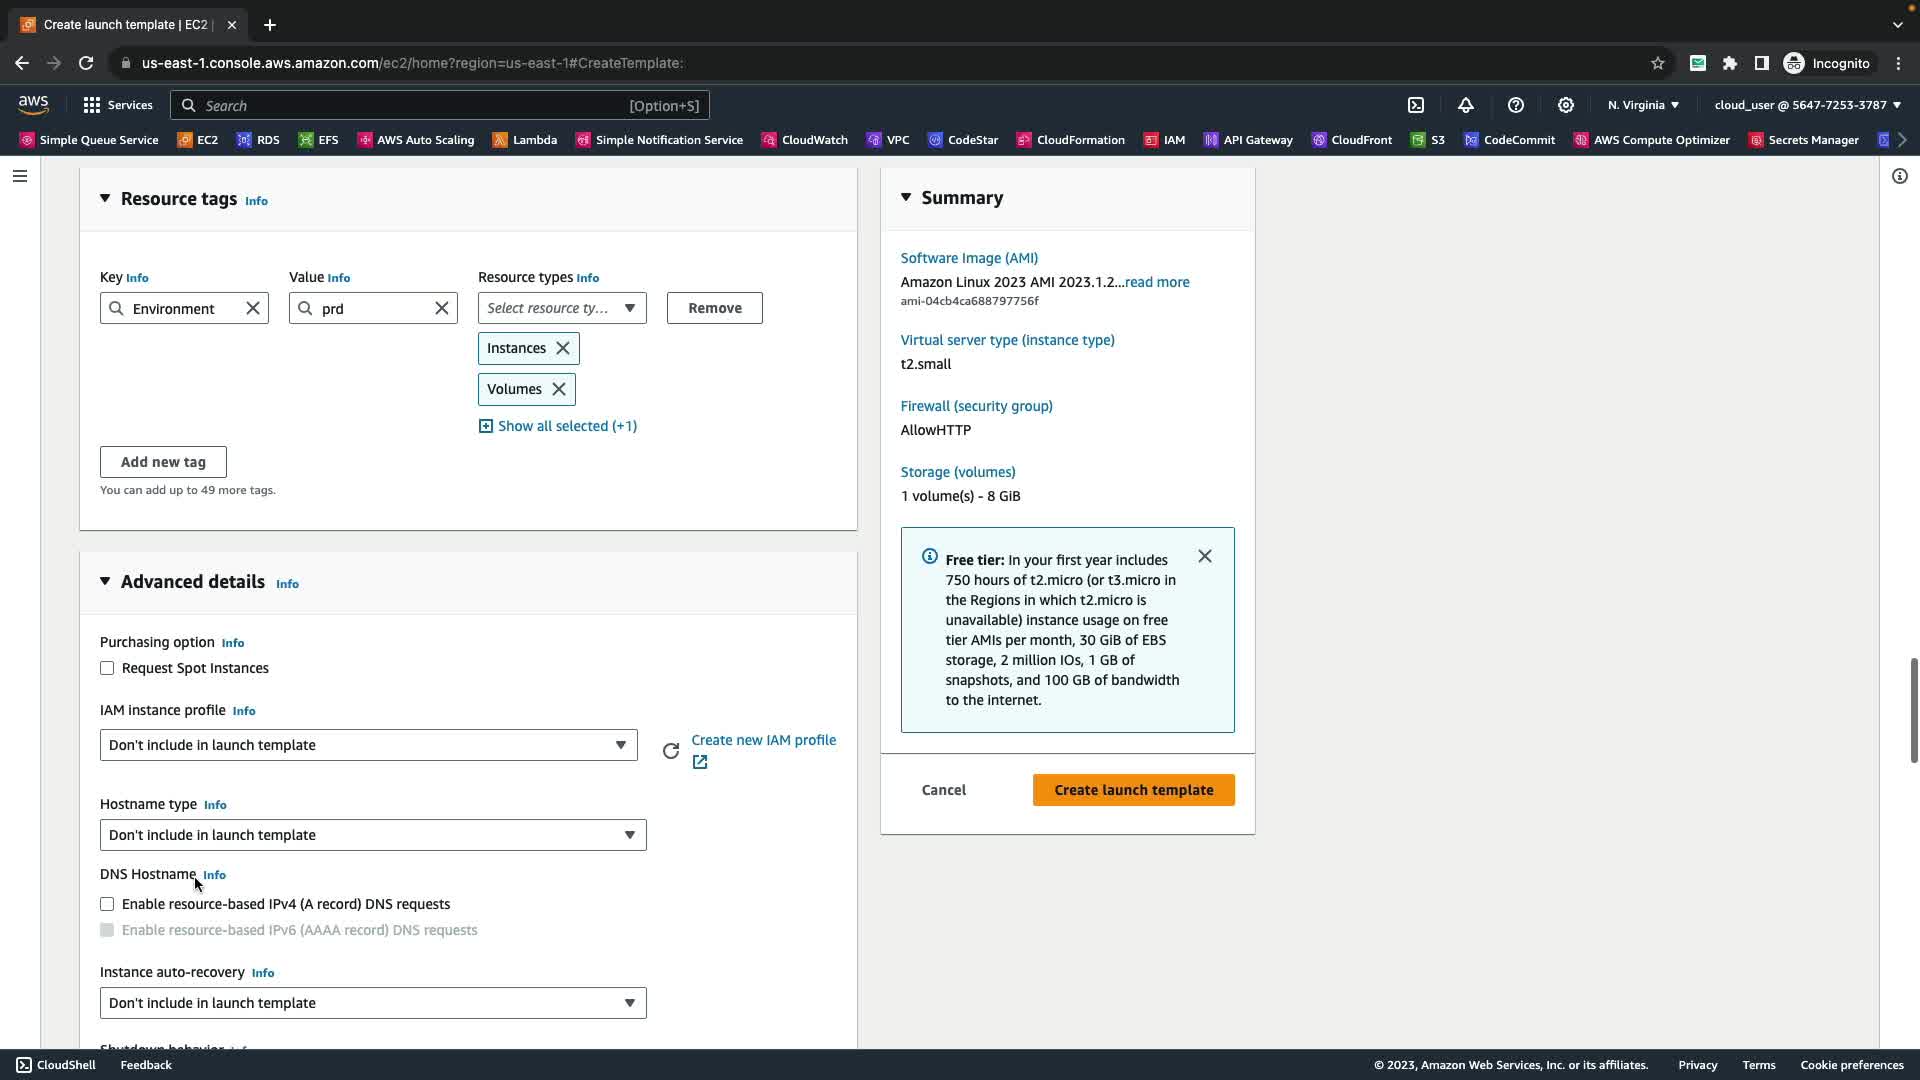Collapse the Resource tags section
The image size is (1920, 1080).
coord(105,198)
